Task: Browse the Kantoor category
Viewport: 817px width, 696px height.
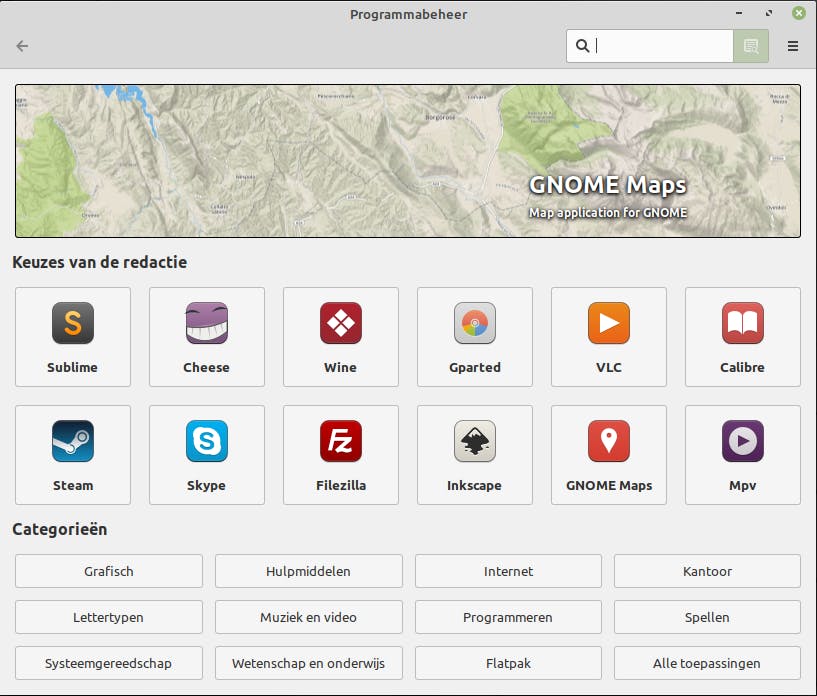Action: (x=707, y=571)
